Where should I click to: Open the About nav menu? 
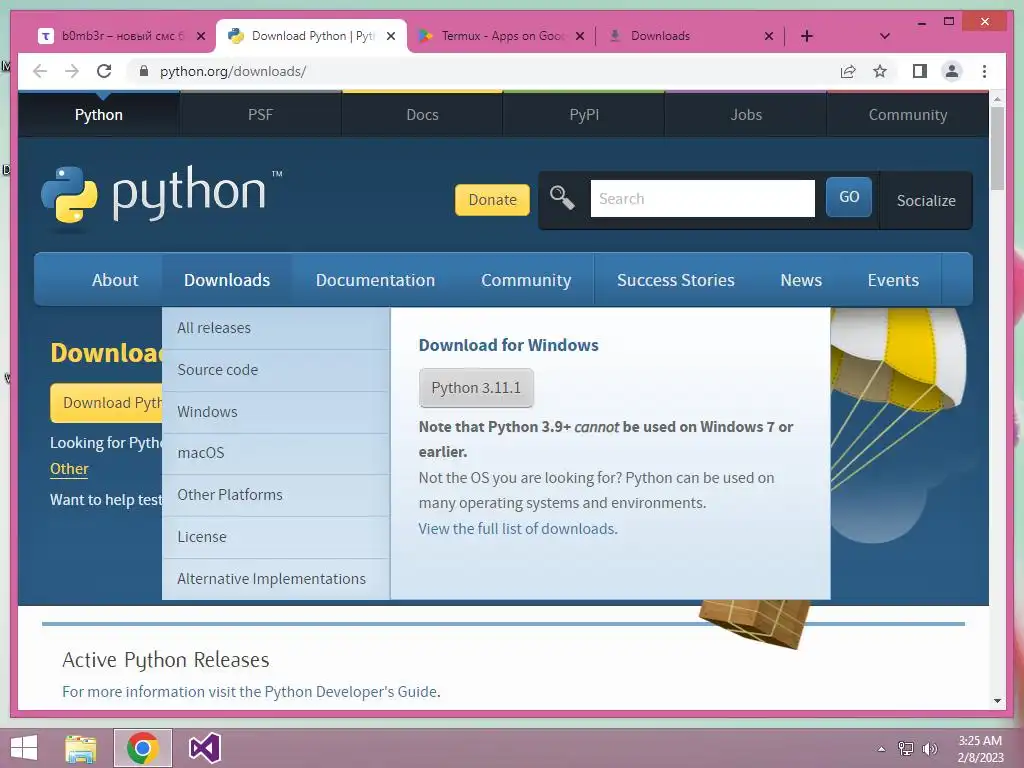115,280
